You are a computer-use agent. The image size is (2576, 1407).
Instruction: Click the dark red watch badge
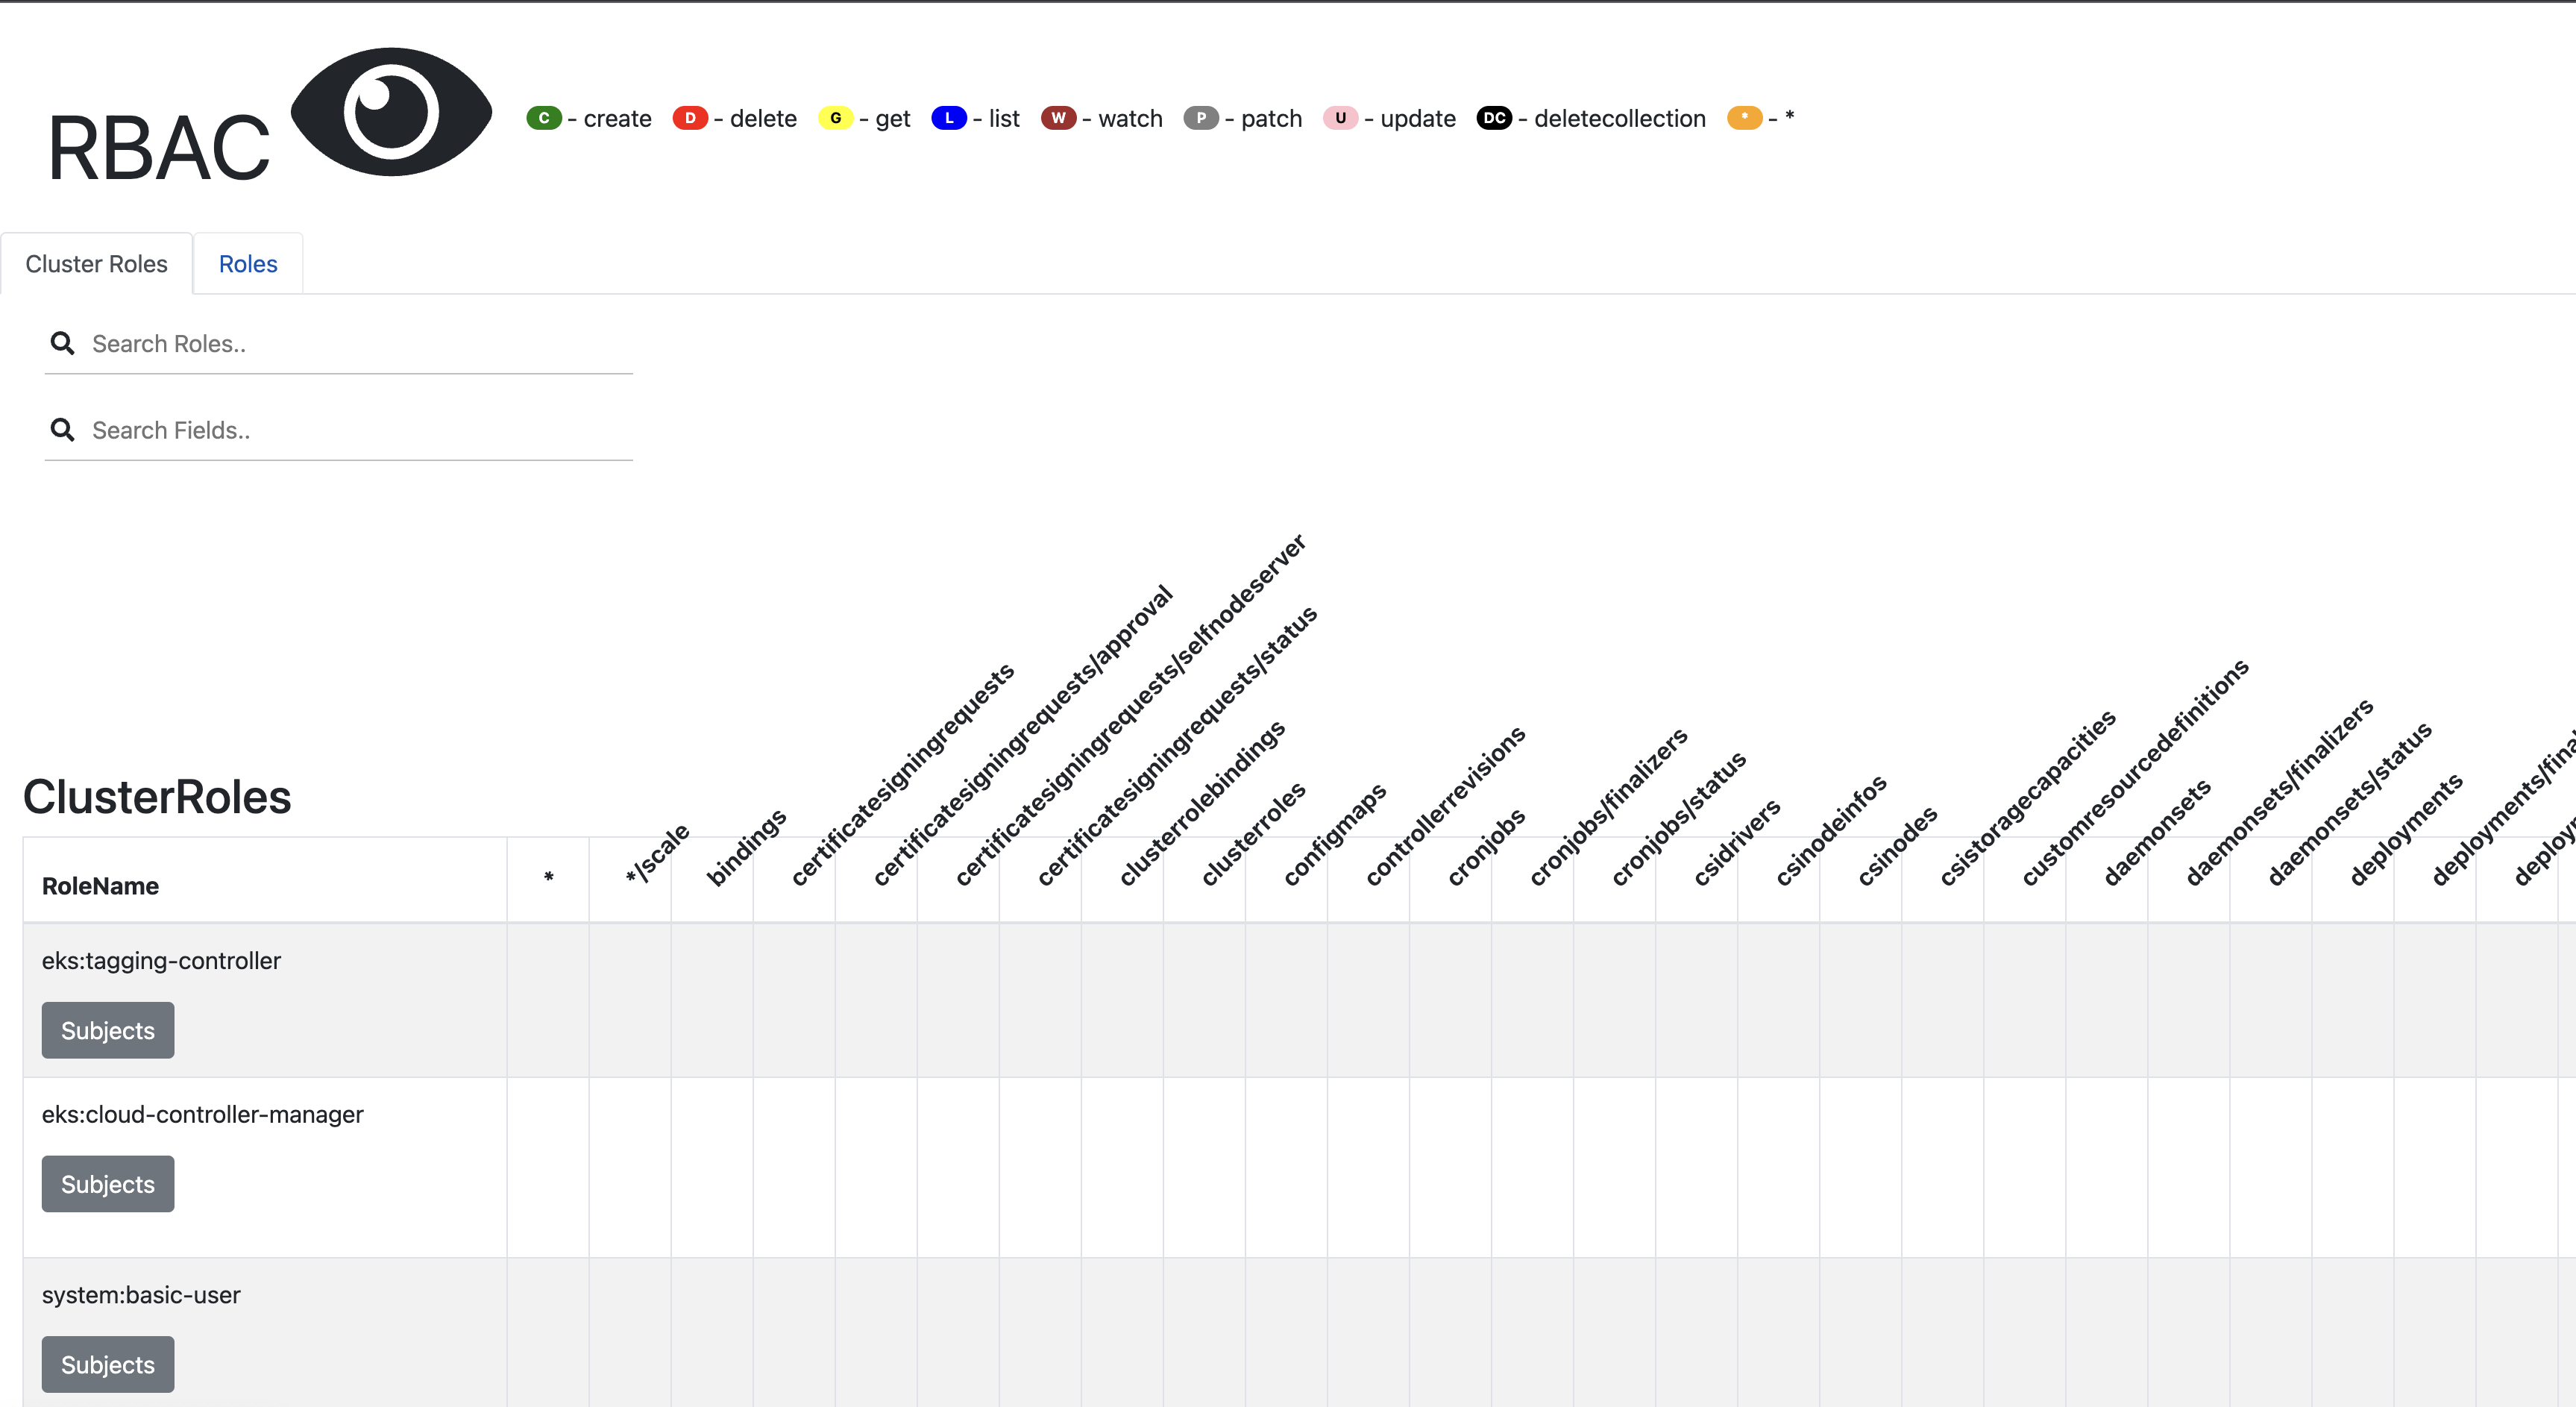click(x=1058, y=118)
